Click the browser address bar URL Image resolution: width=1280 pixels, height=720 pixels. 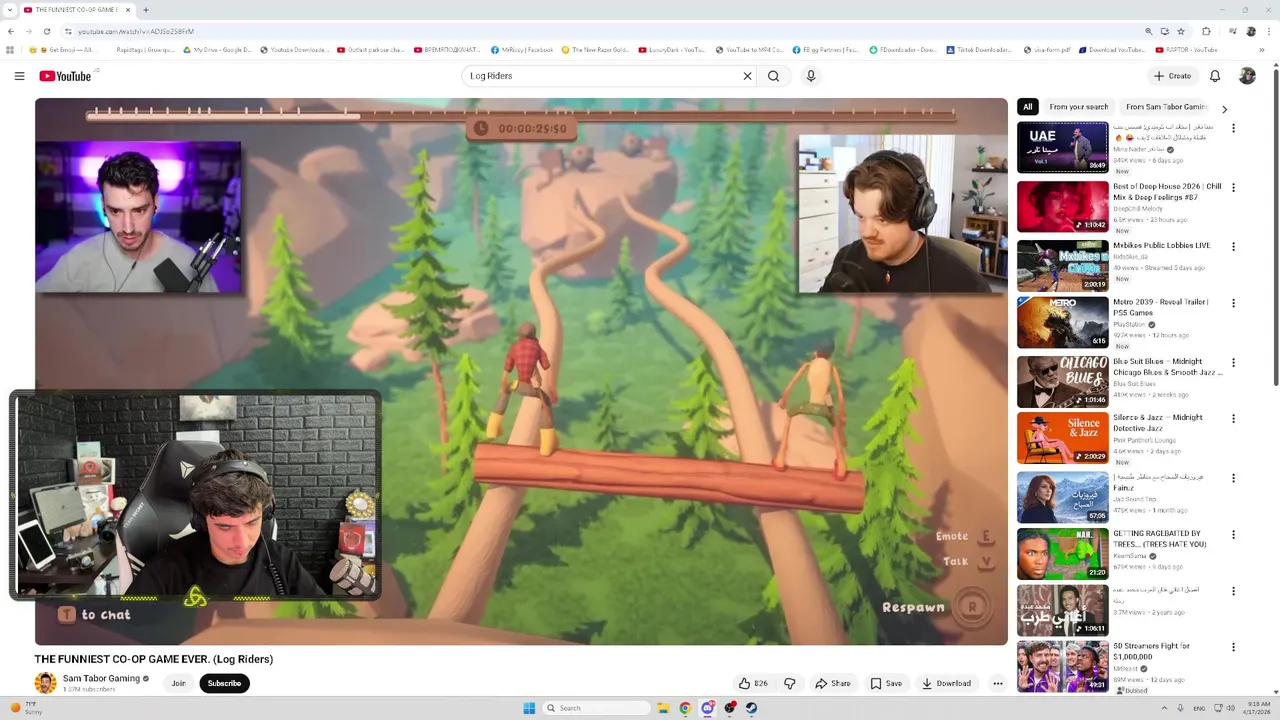pyautogui.click(x=136, y=31)
